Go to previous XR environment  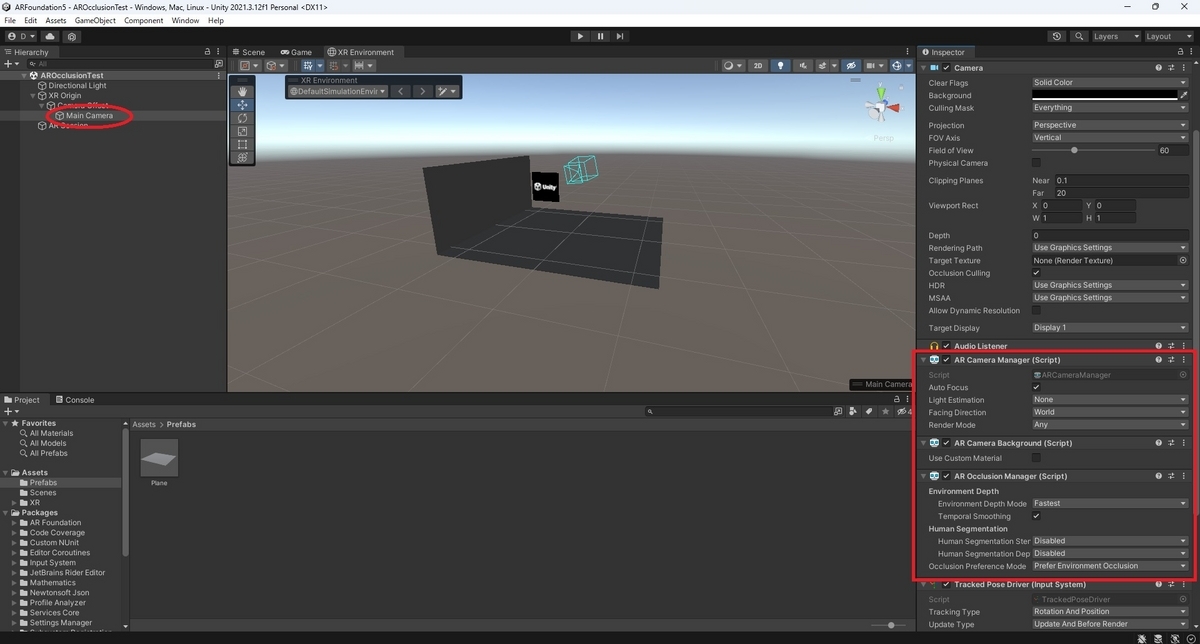[400, 91]
